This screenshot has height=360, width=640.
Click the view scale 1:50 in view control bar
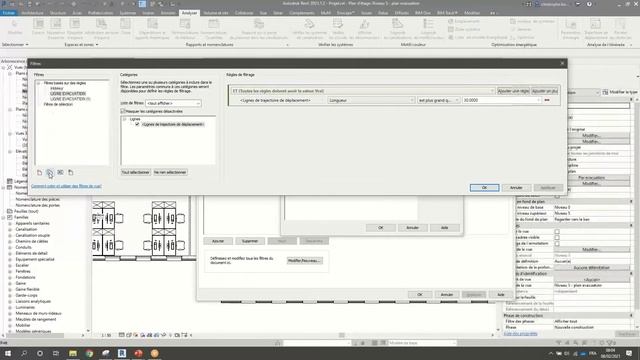(106, 335)
